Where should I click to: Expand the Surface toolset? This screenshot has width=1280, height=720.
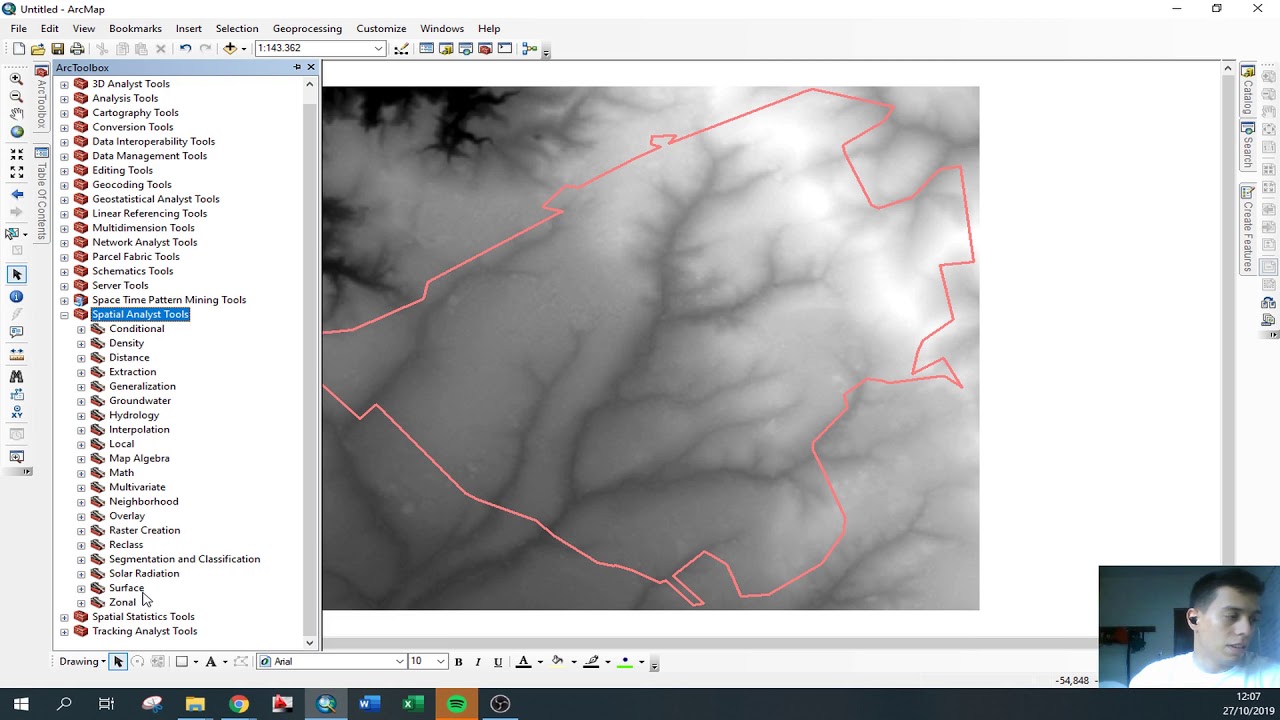(x=81, y=588)
